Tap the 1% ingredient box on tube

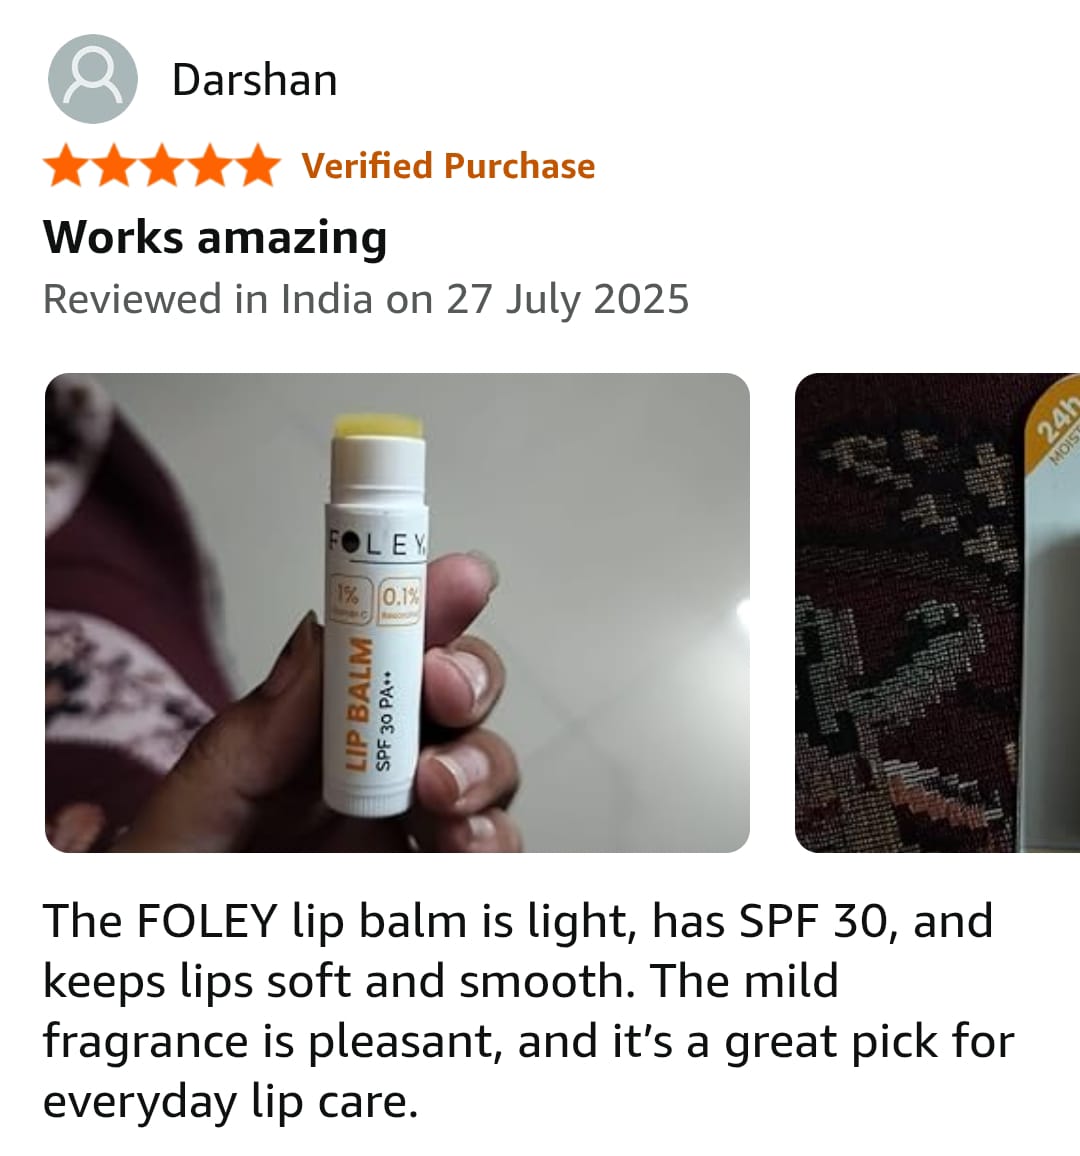[x=349, y=598]
